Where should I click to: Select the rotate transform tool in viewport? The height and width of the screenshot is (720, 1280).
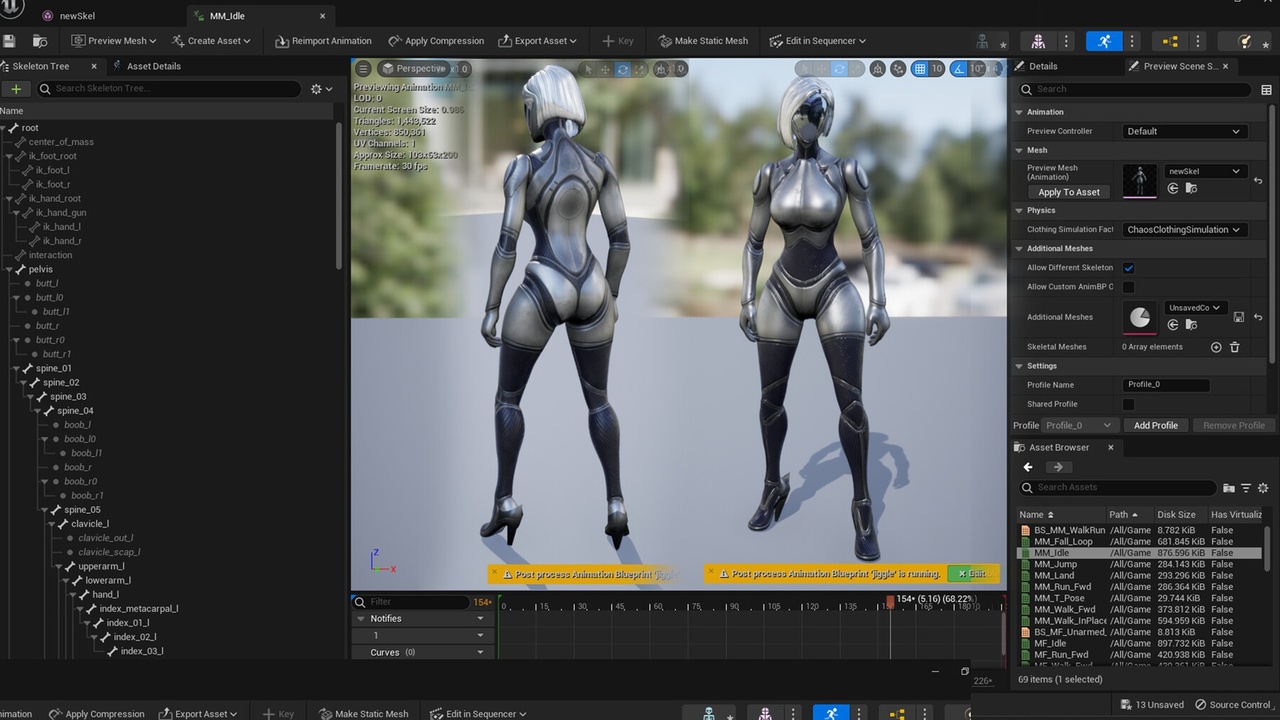tap(623, 69)
